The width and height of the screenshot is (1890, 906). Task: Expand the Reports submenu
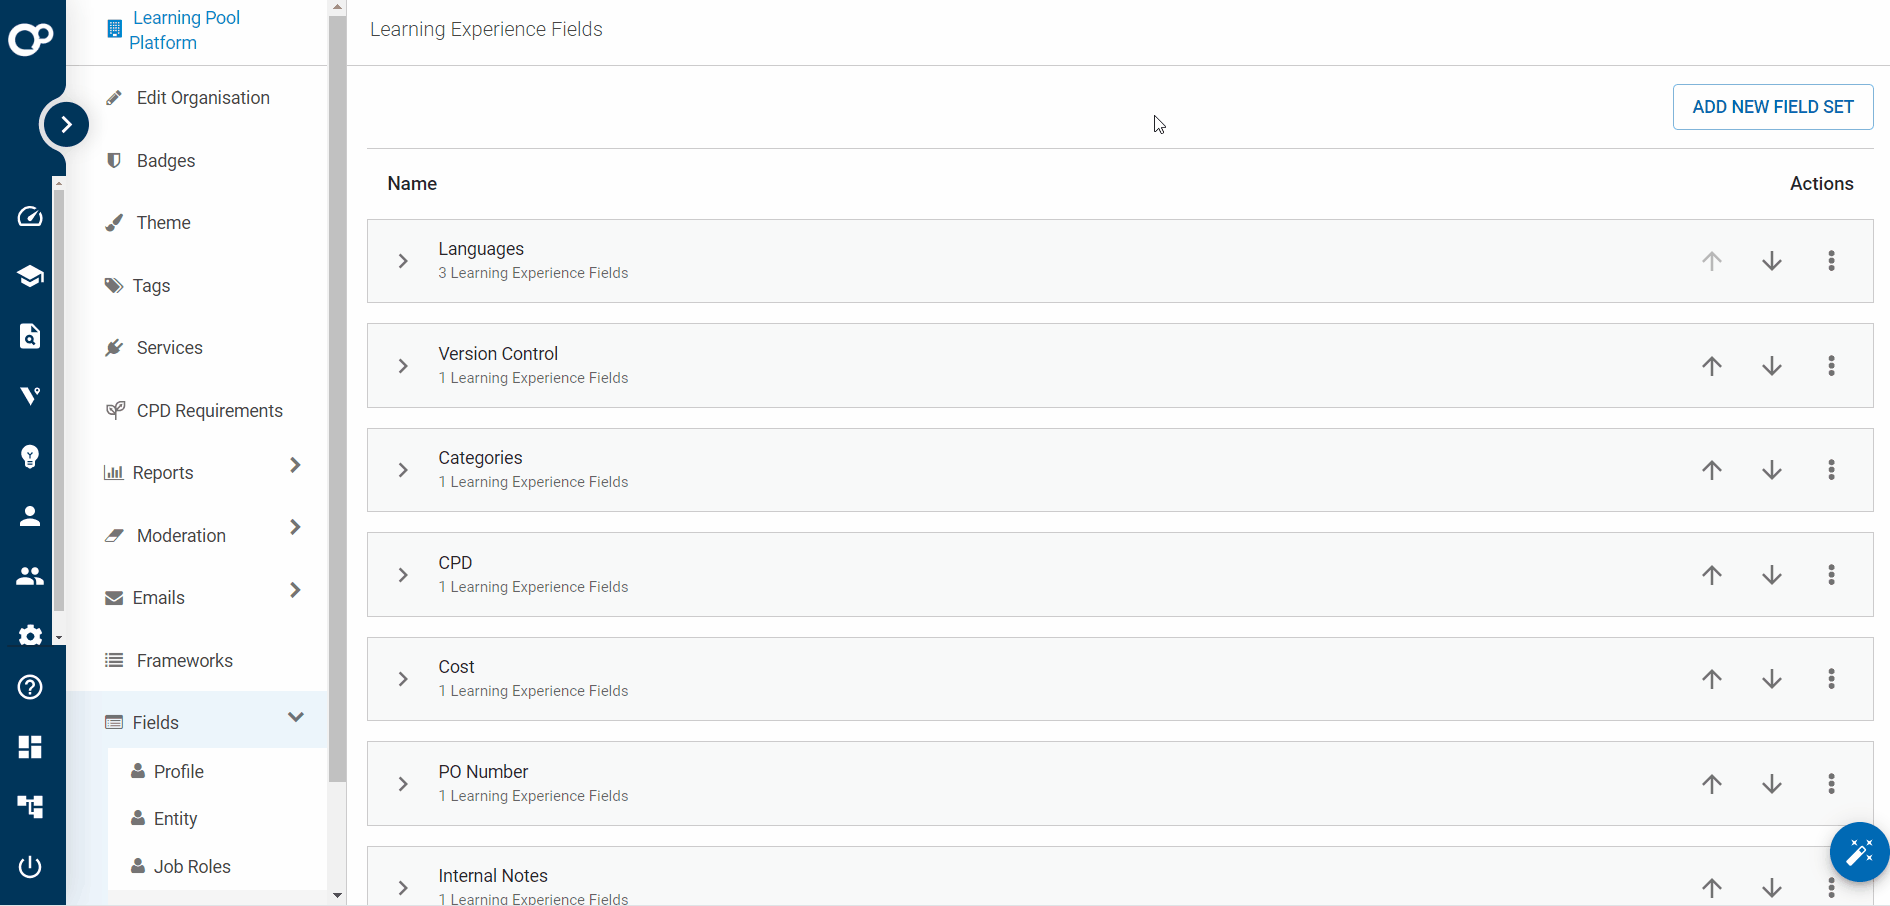pyautogui.click(x=295, y=465)
